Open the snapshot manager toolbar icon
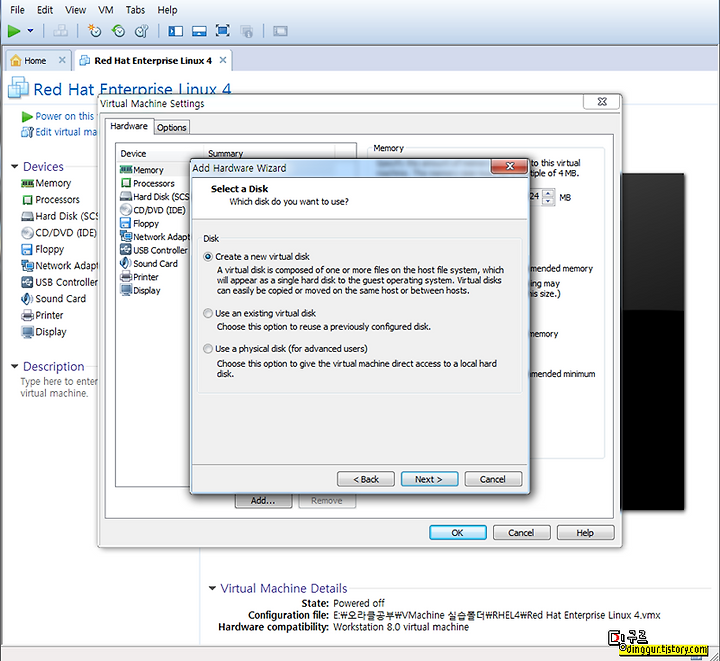Viewport: 720px width, 661px height. [142, 31]
